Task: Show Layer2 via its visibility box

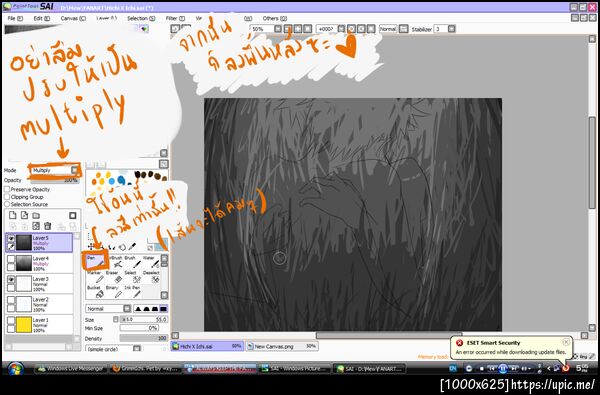Action: 11,300
